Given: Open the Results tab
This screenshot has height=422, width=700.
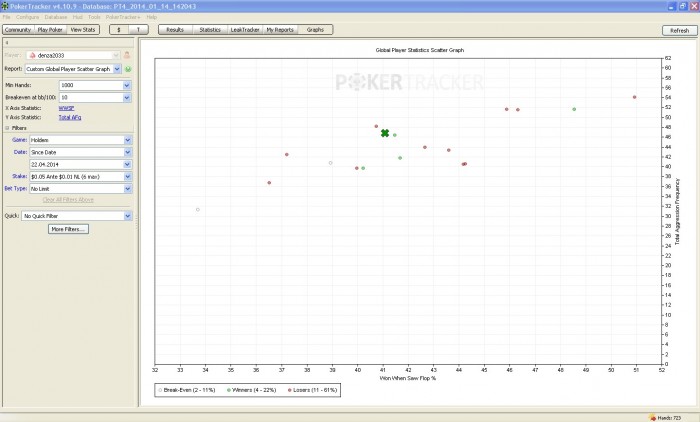Looking at the screenshot, I should click(x=175, y=30).
